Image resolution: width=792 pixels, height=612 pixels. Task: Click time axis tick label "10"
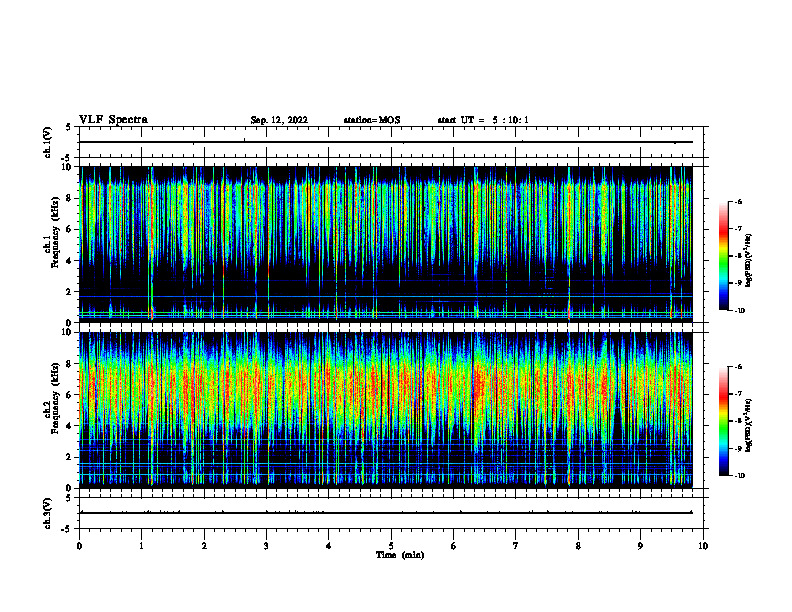pyautogui.click(x=703, y=546)
